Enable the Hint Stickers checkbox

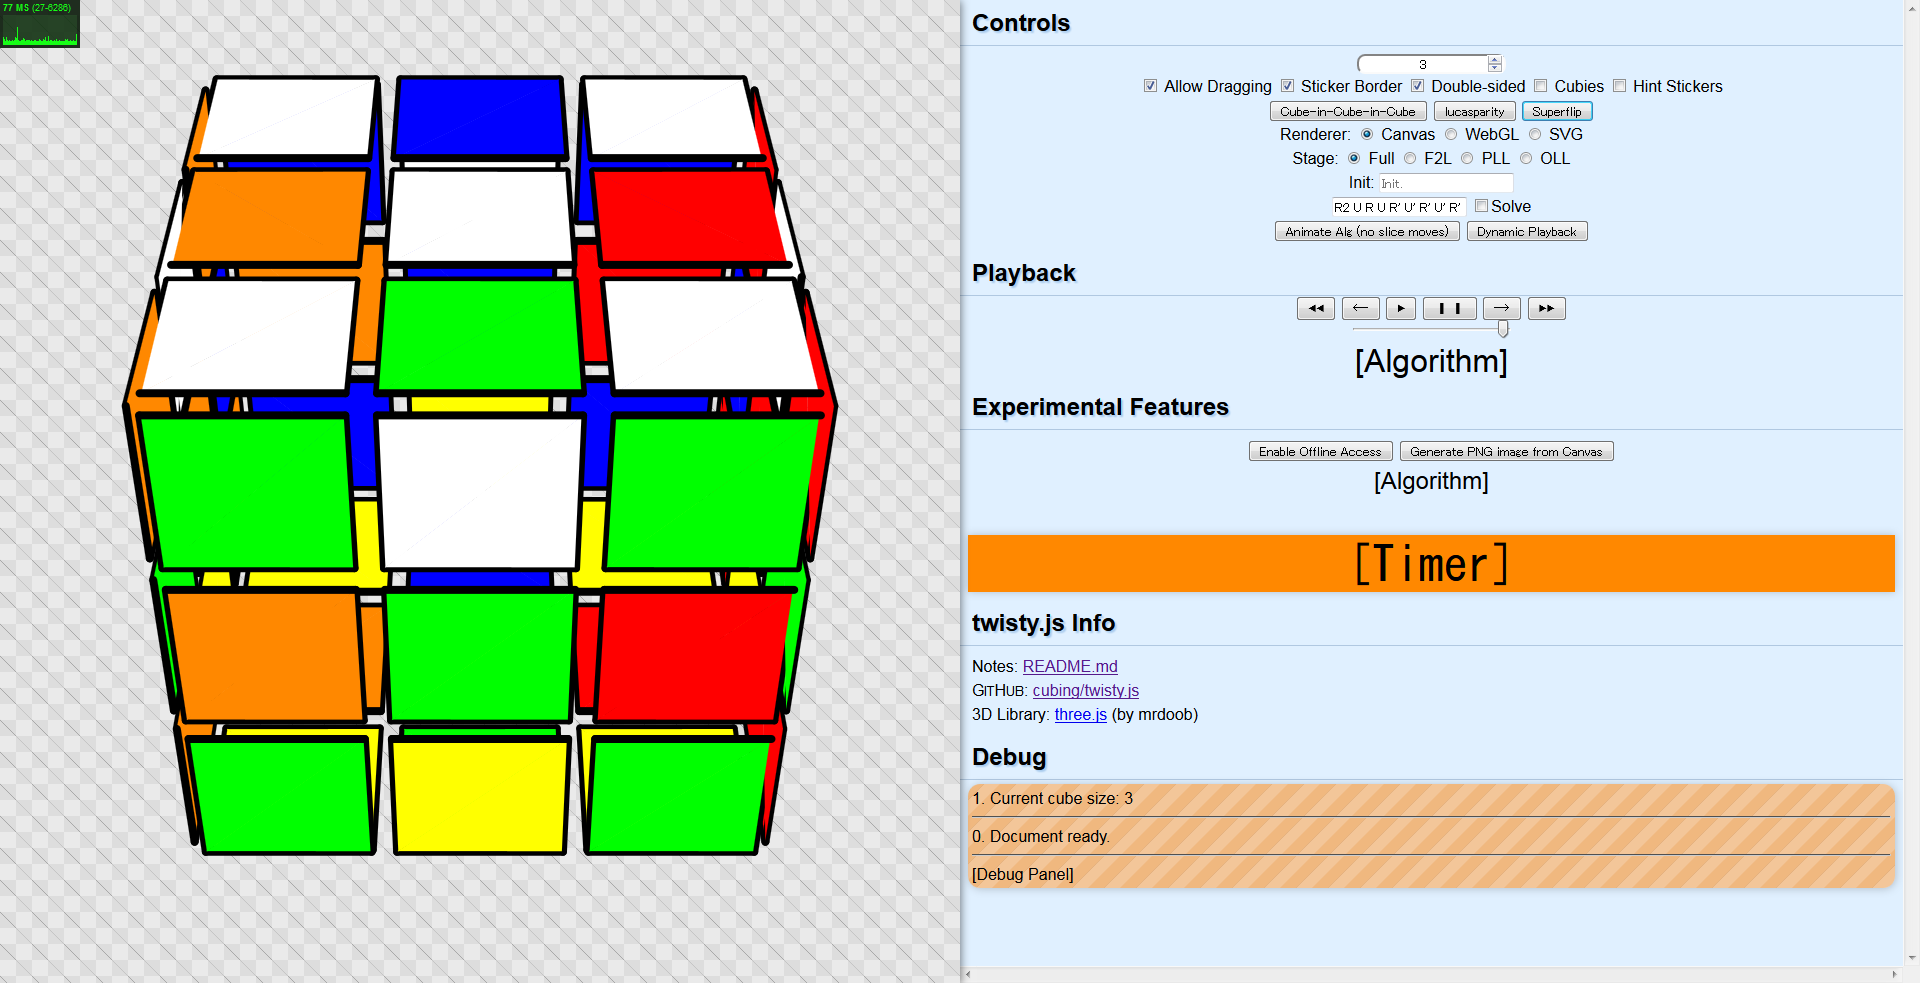tap(1619, 86)
